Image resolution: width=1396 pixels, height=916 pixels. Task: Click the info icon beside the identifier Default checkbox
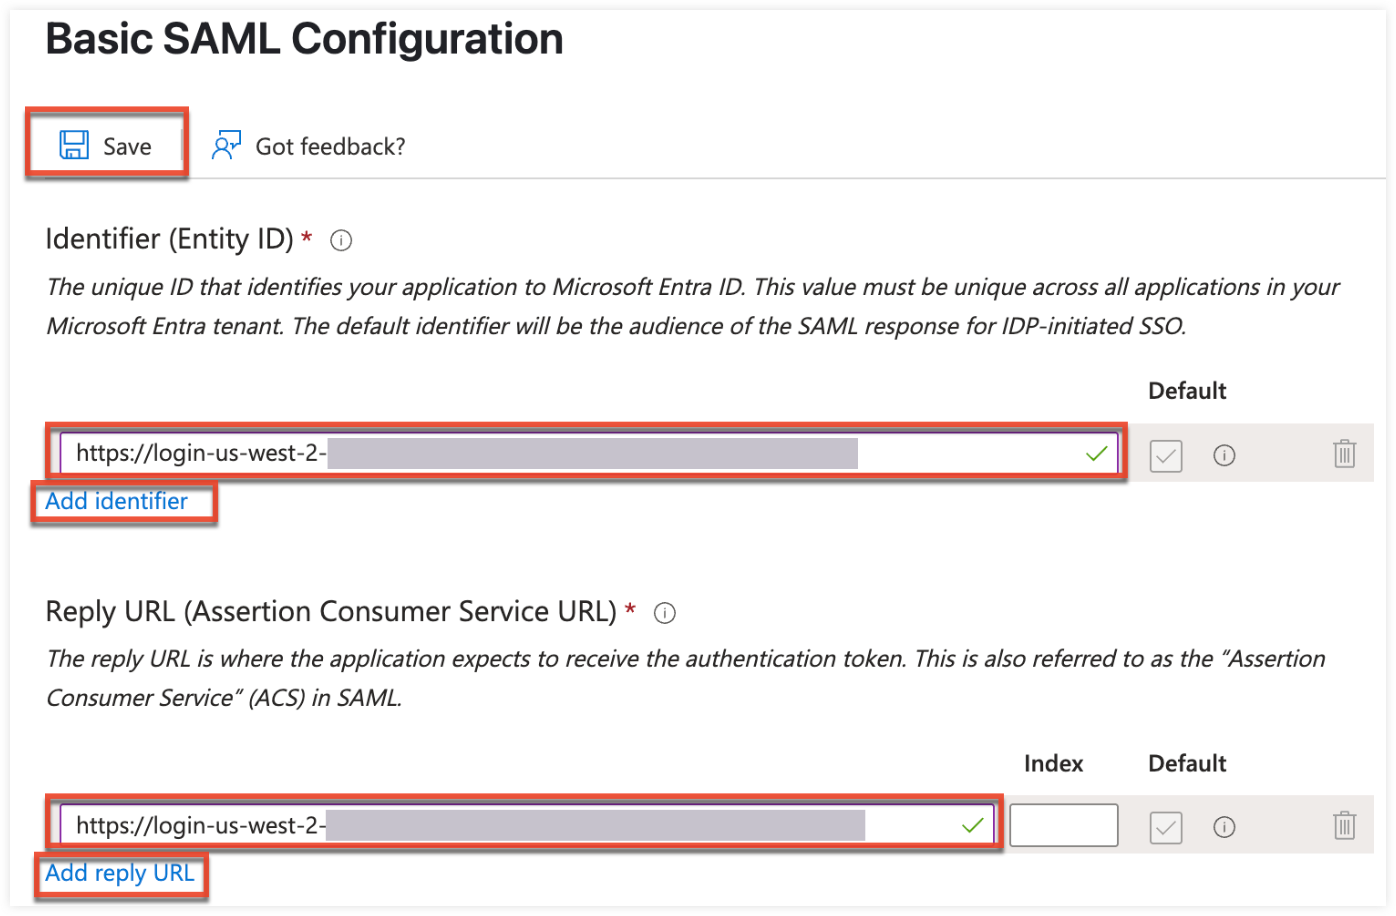pyautogui.click(x=1224, y=455)
